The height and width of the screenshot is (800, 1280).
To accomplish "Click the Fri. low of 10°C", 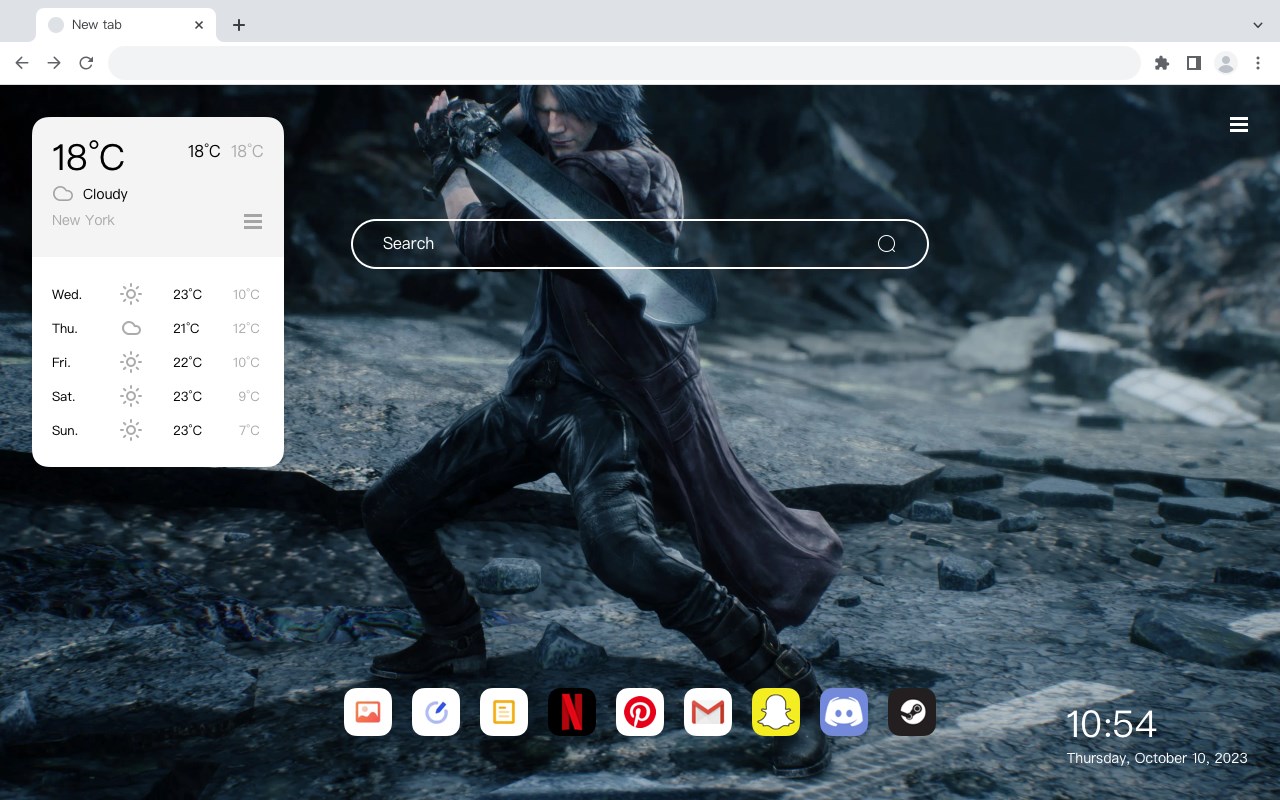I will (246, 362).
